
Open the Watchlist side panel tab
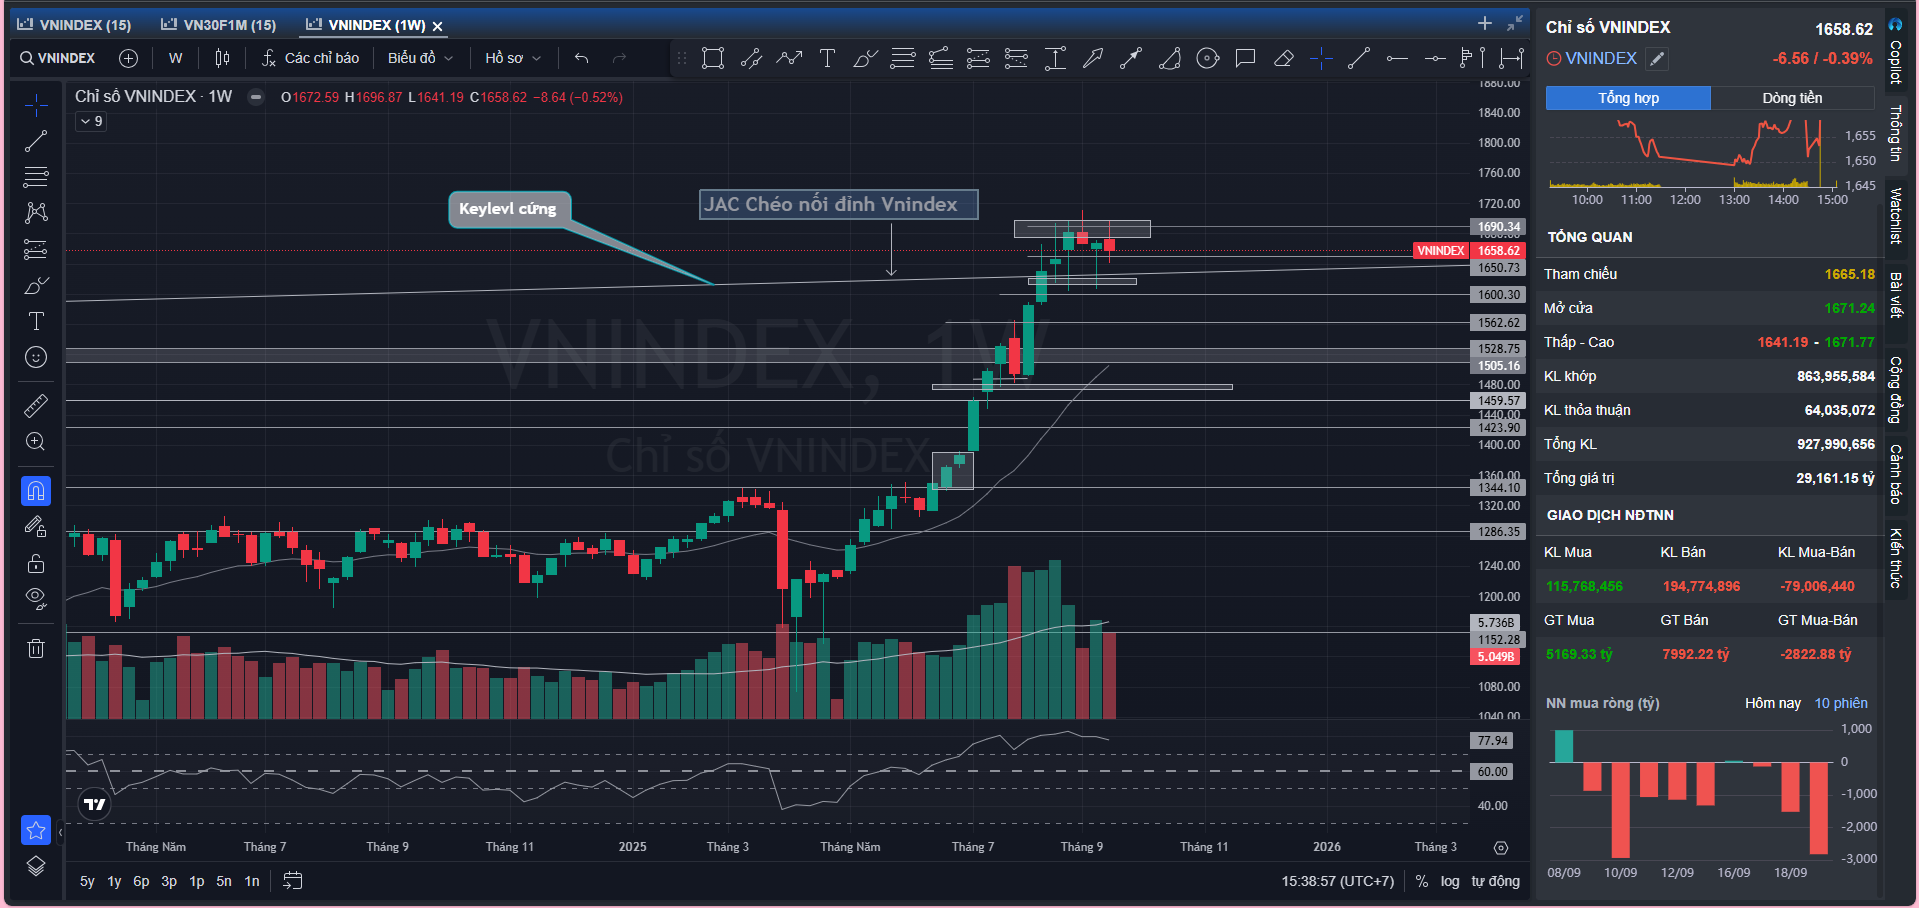coord(1895,215)
